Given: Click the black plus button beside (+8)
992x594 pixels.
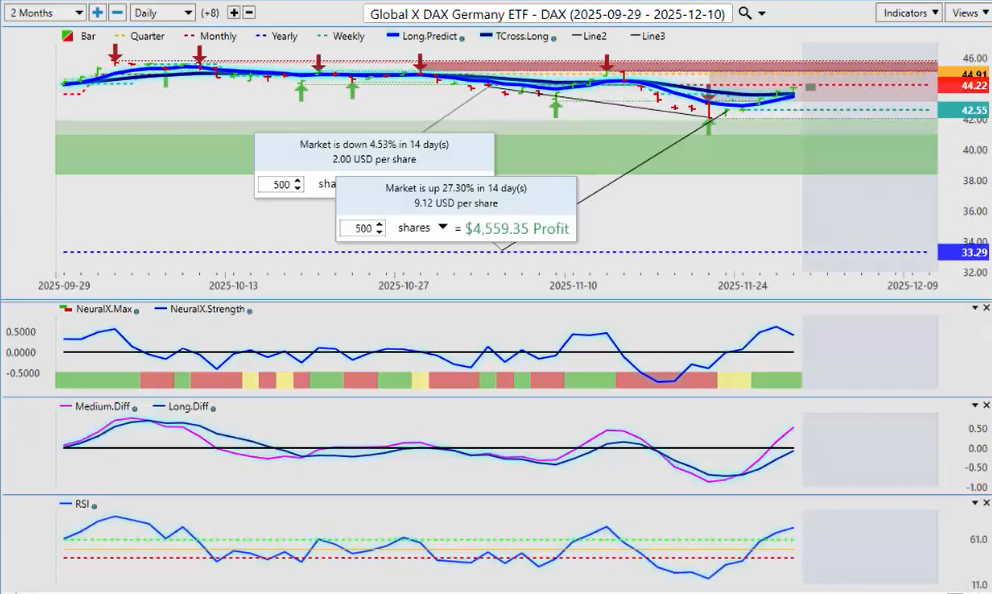Looking at the screenshot, I should pos(234,13).
